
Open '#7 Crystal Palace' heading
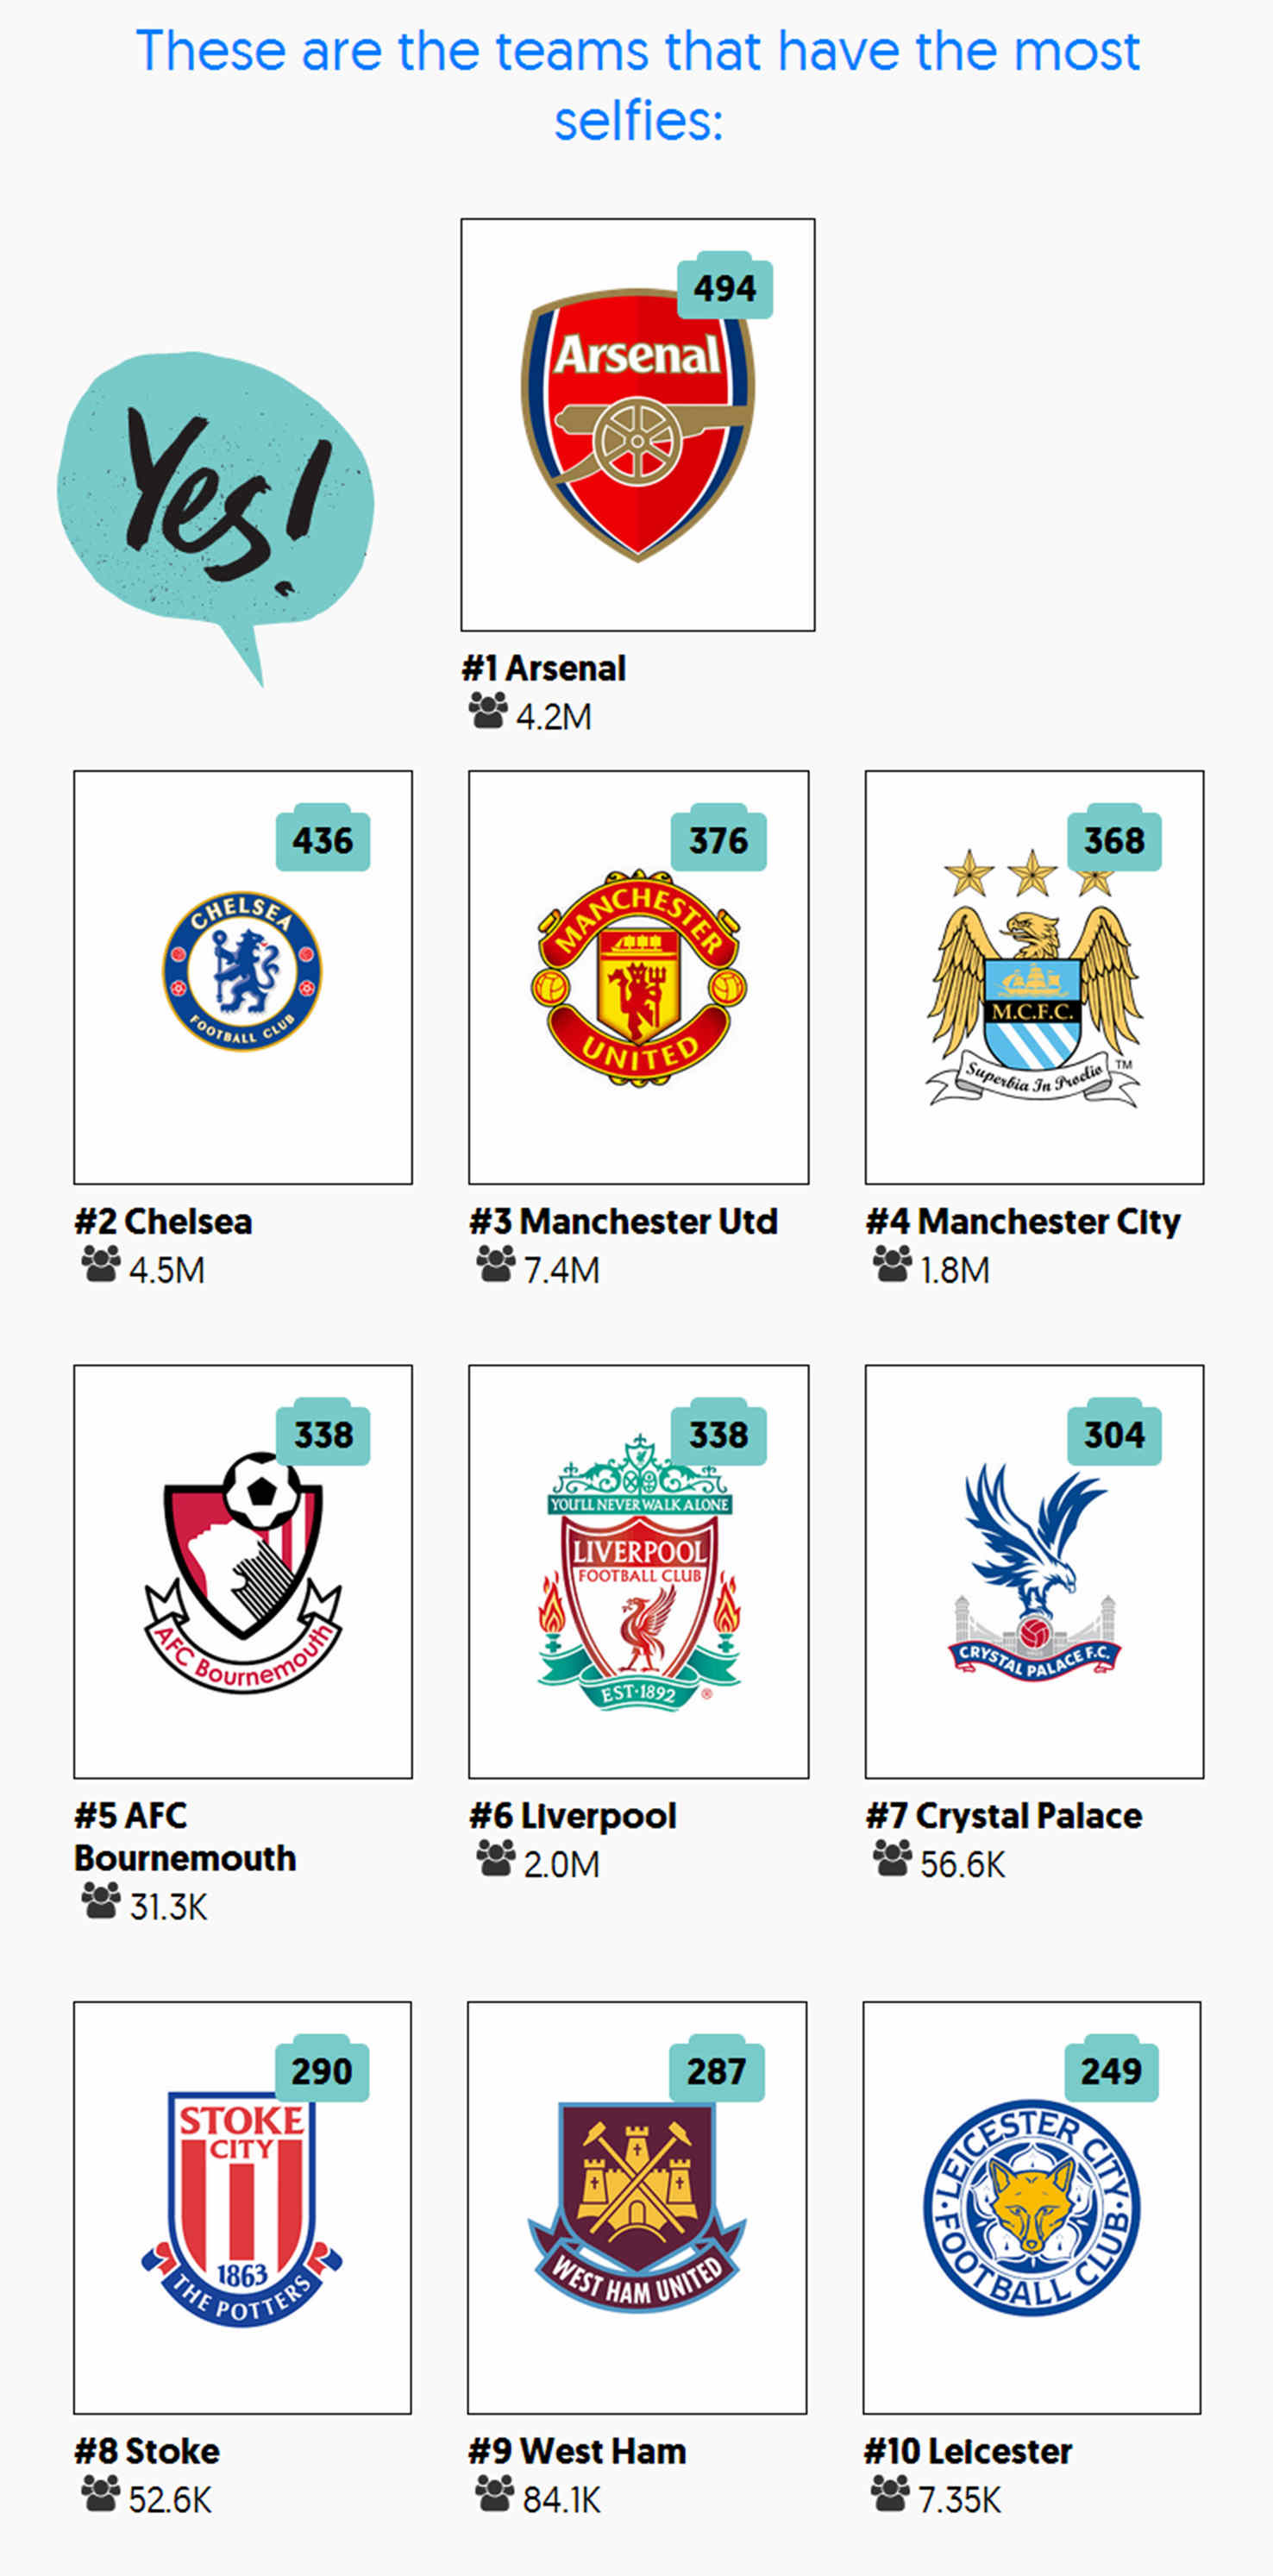(x=1003, y=1815)
